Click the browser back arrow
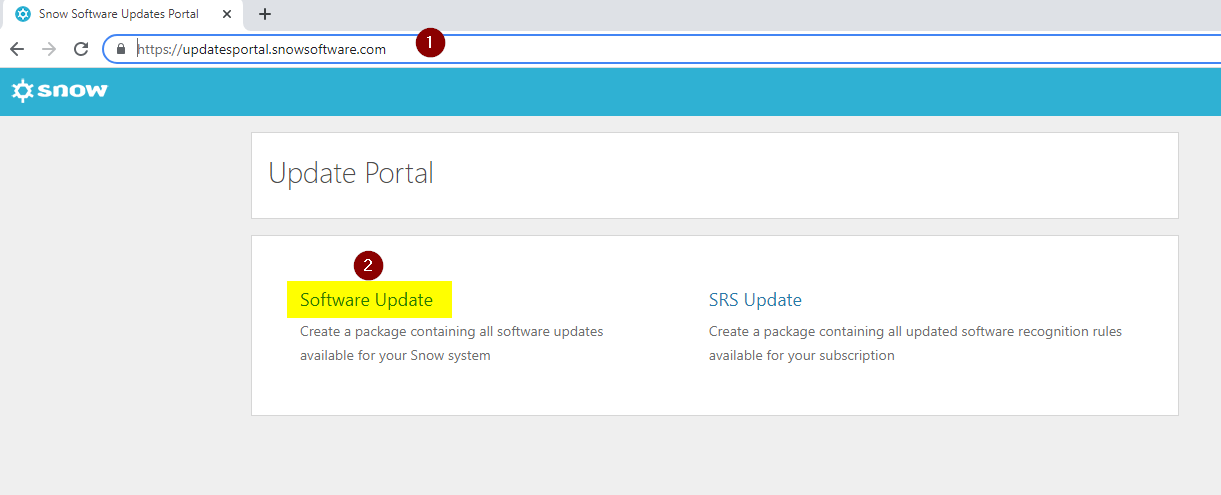Viewport: 1221px width, 495px height. tap(17, 48)
